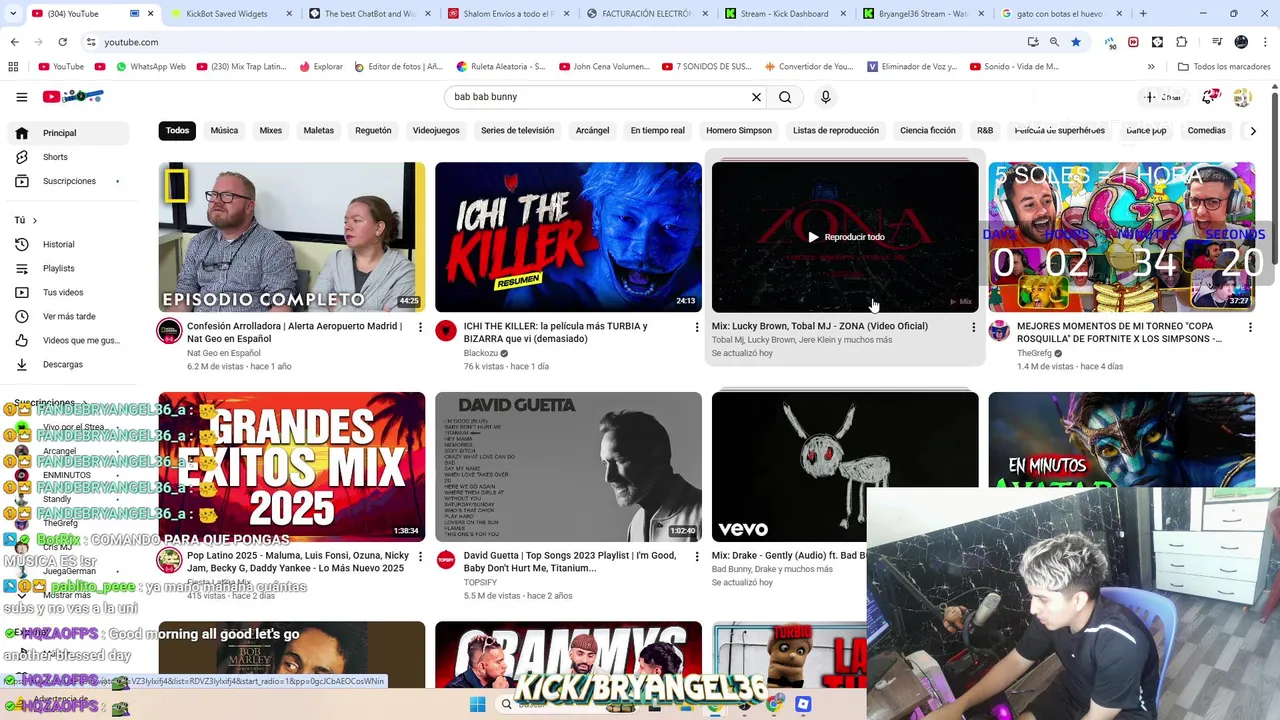Open the David Guetta playlist title

[x=570, y=562]
